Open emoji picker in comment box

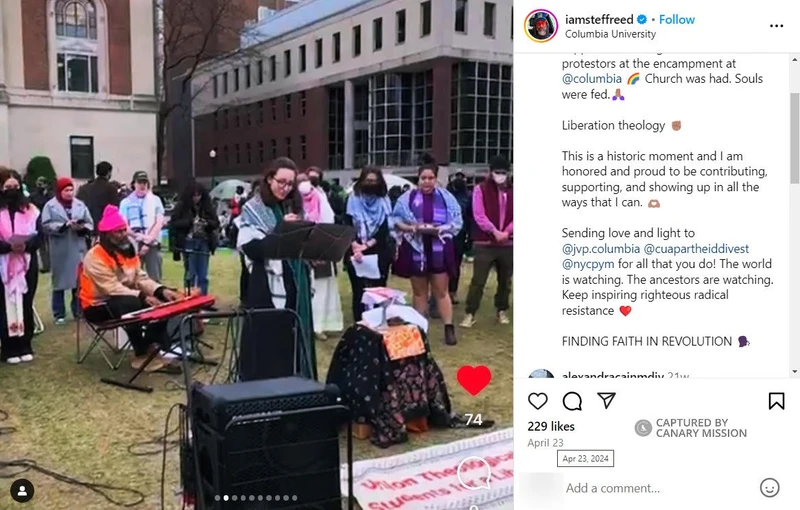coord(769,488)
